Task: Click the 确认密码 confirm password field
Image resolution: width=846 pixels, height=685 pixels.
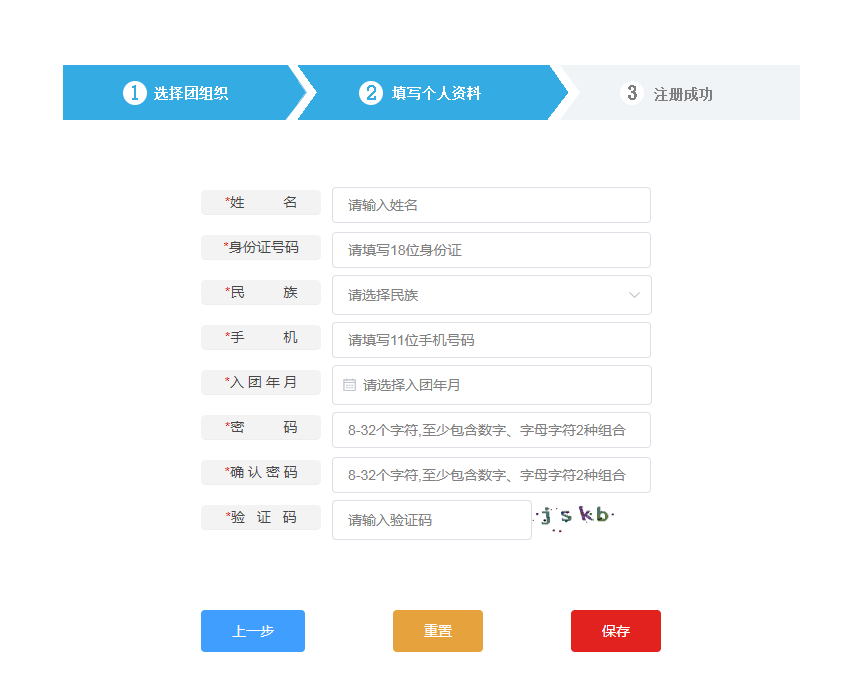Action: 491,475
